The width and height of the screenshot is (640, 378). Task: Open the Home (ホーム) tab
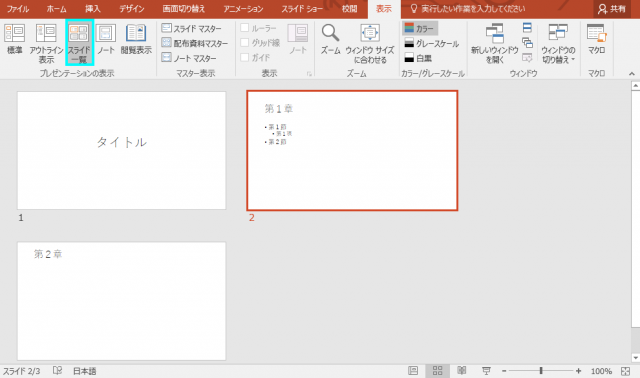[x=56, y=9]
